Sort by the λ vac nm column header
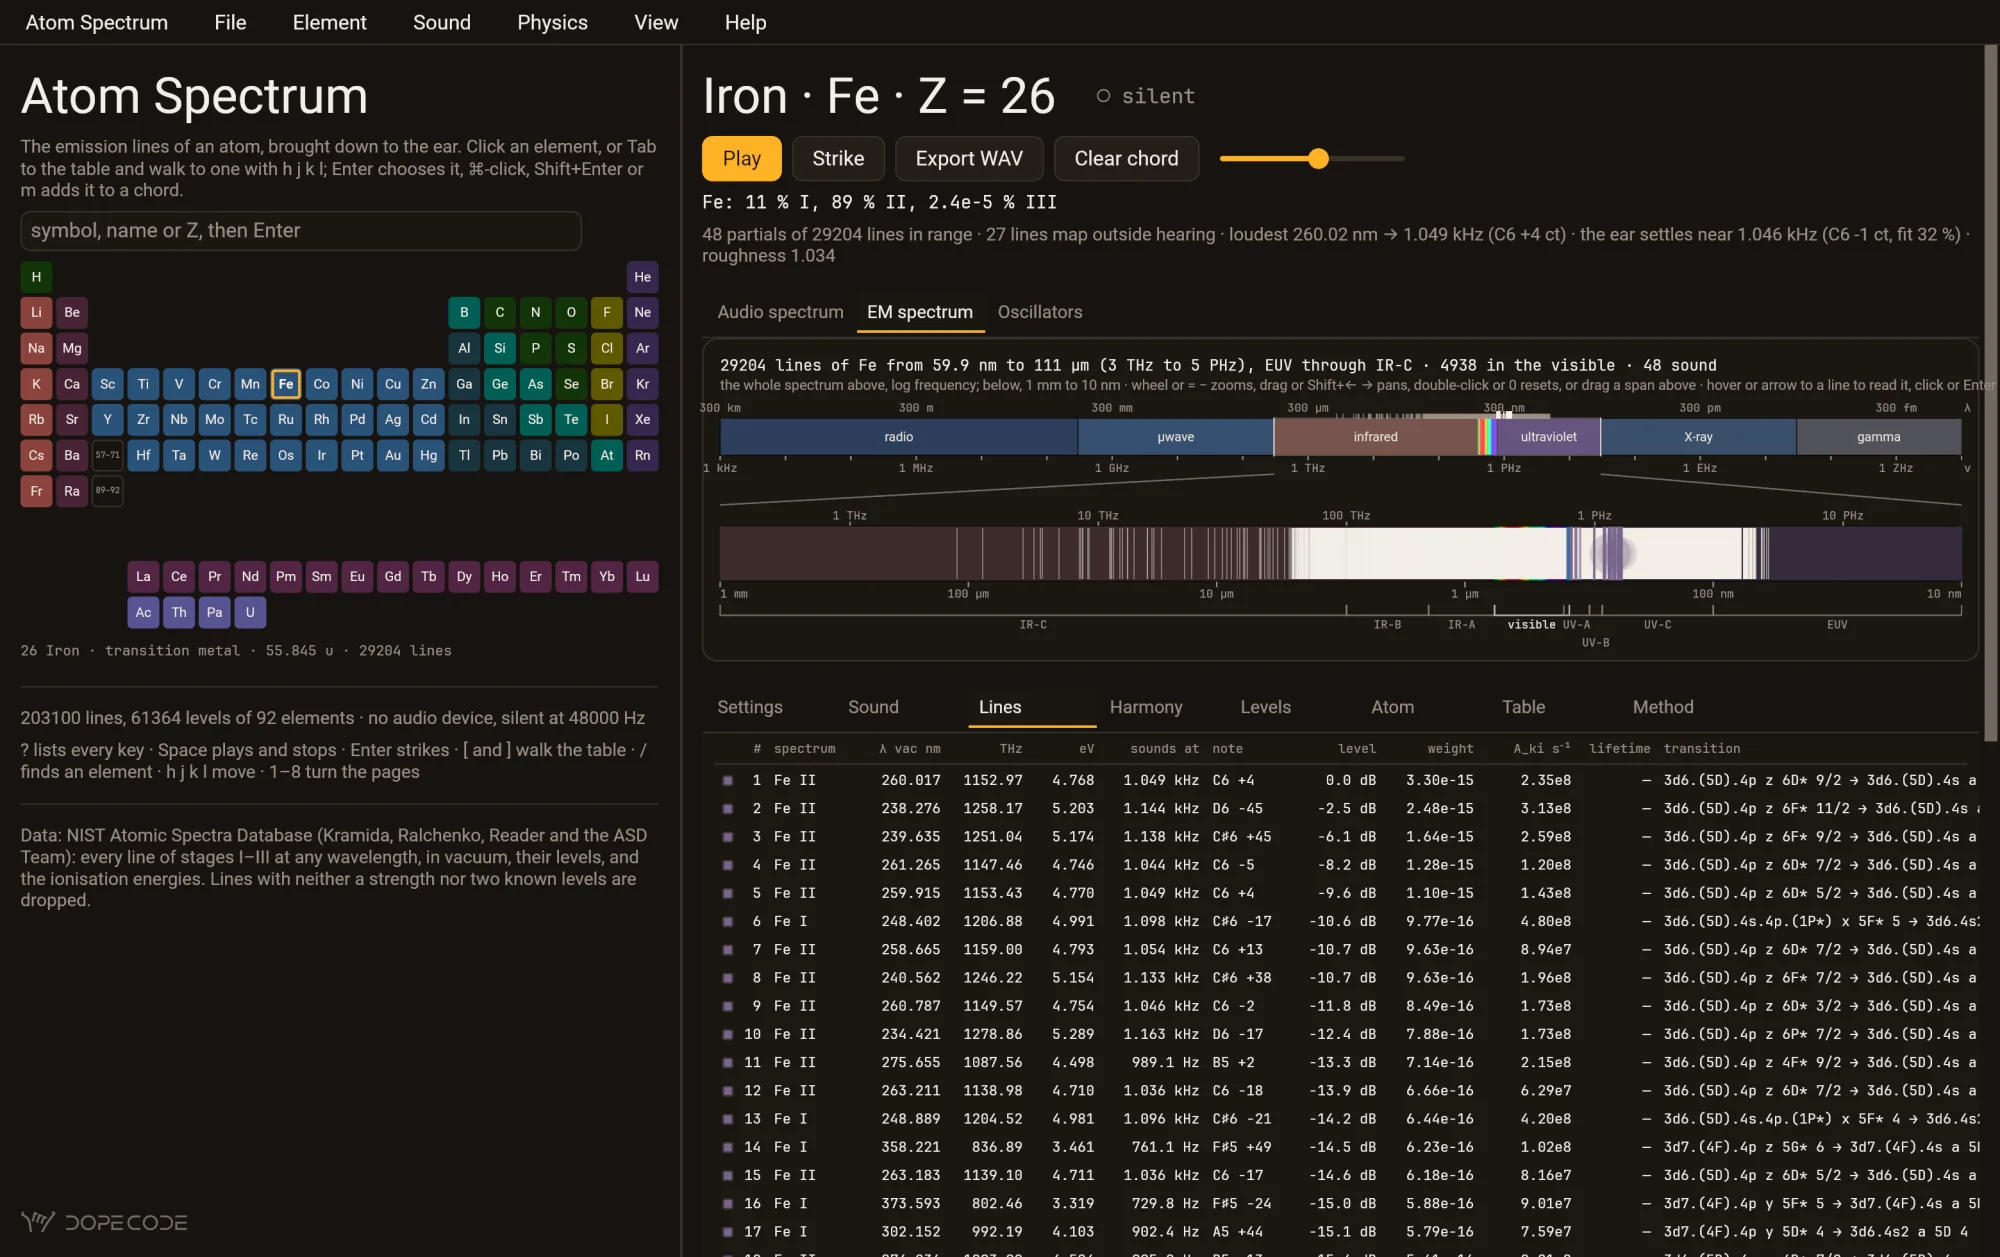2000x1257 pixels. (x=909, y=748)
